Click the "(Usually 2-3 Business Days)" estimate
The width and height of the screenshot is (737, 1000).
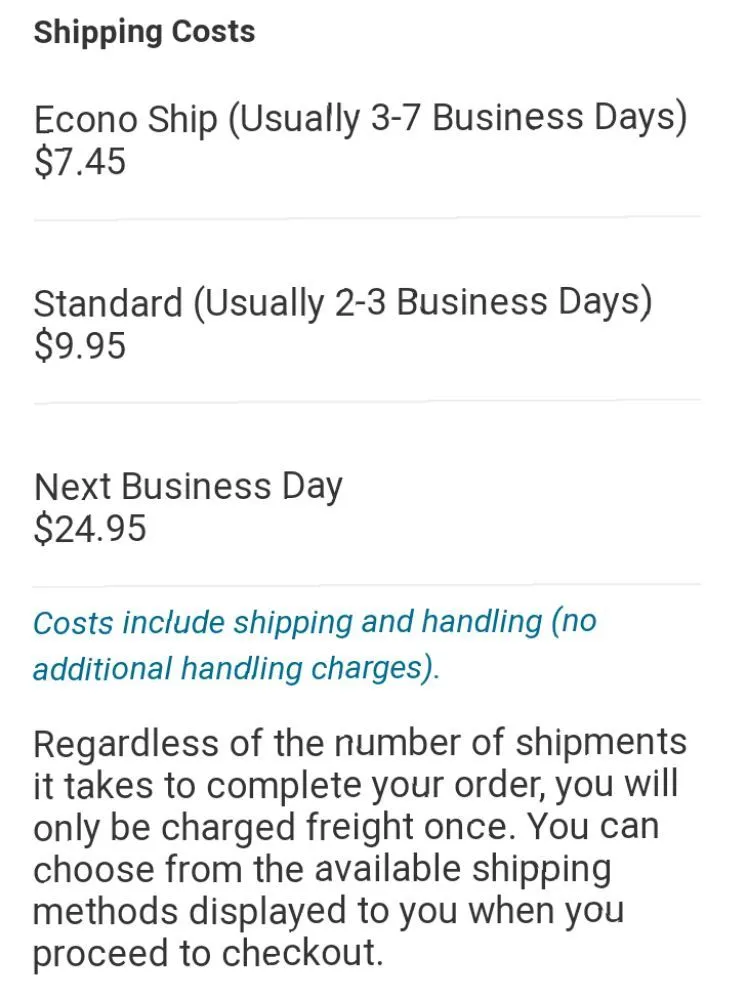(422, 304)
